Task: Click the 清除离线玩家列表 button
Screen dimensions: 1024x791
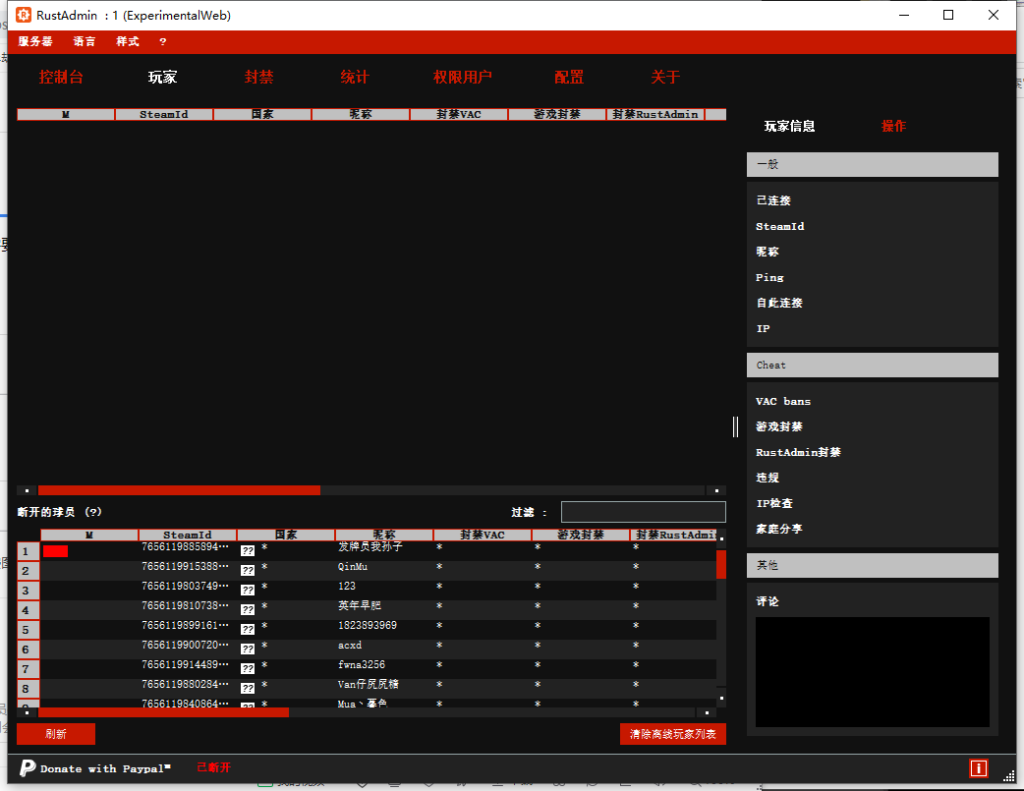Action: point(673,734)
